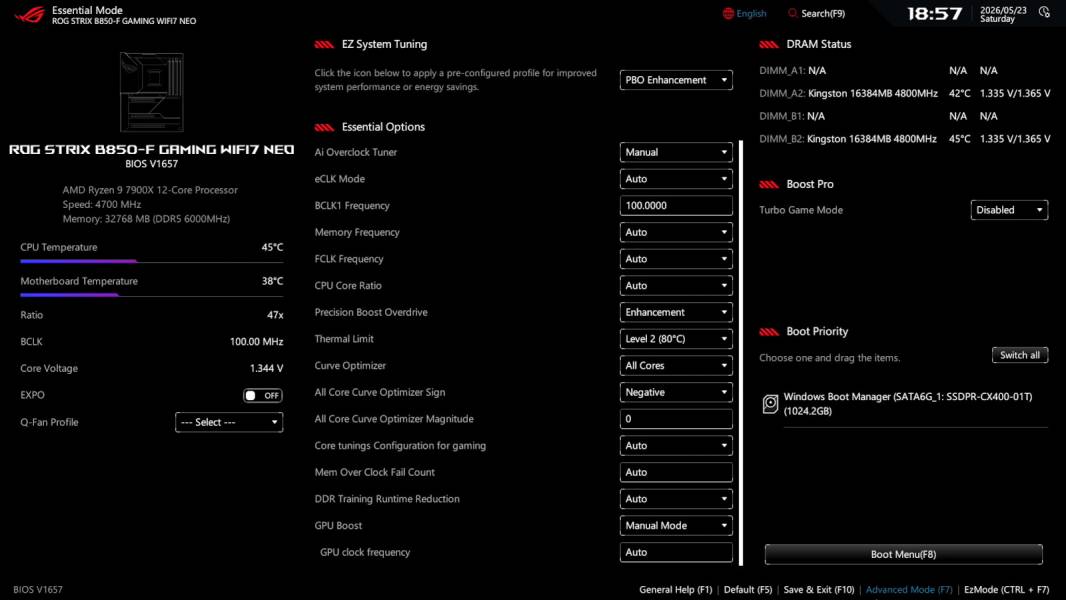The width and height of the screenshot is (1066, 600).
Task: Click the GPU clock frequency field
Action: 676,552
